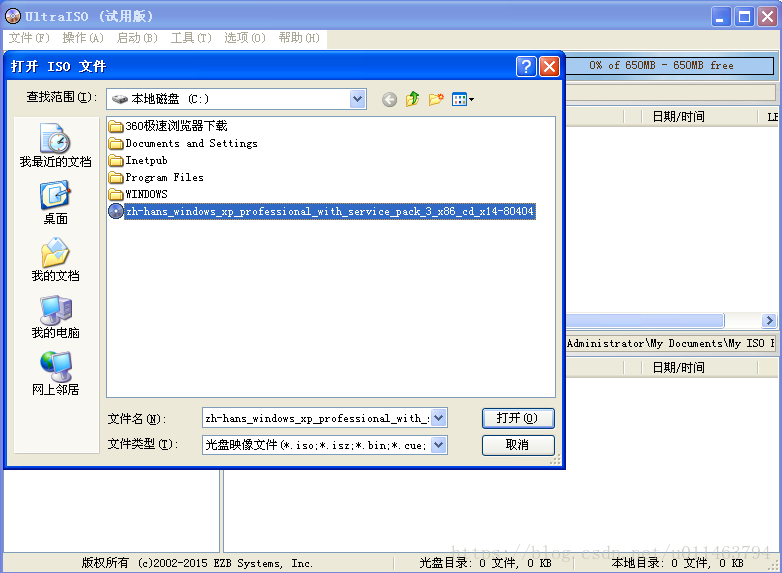
Task: Click the ISO disc icon of zh-hans file
Action: (x=116, y=211)
